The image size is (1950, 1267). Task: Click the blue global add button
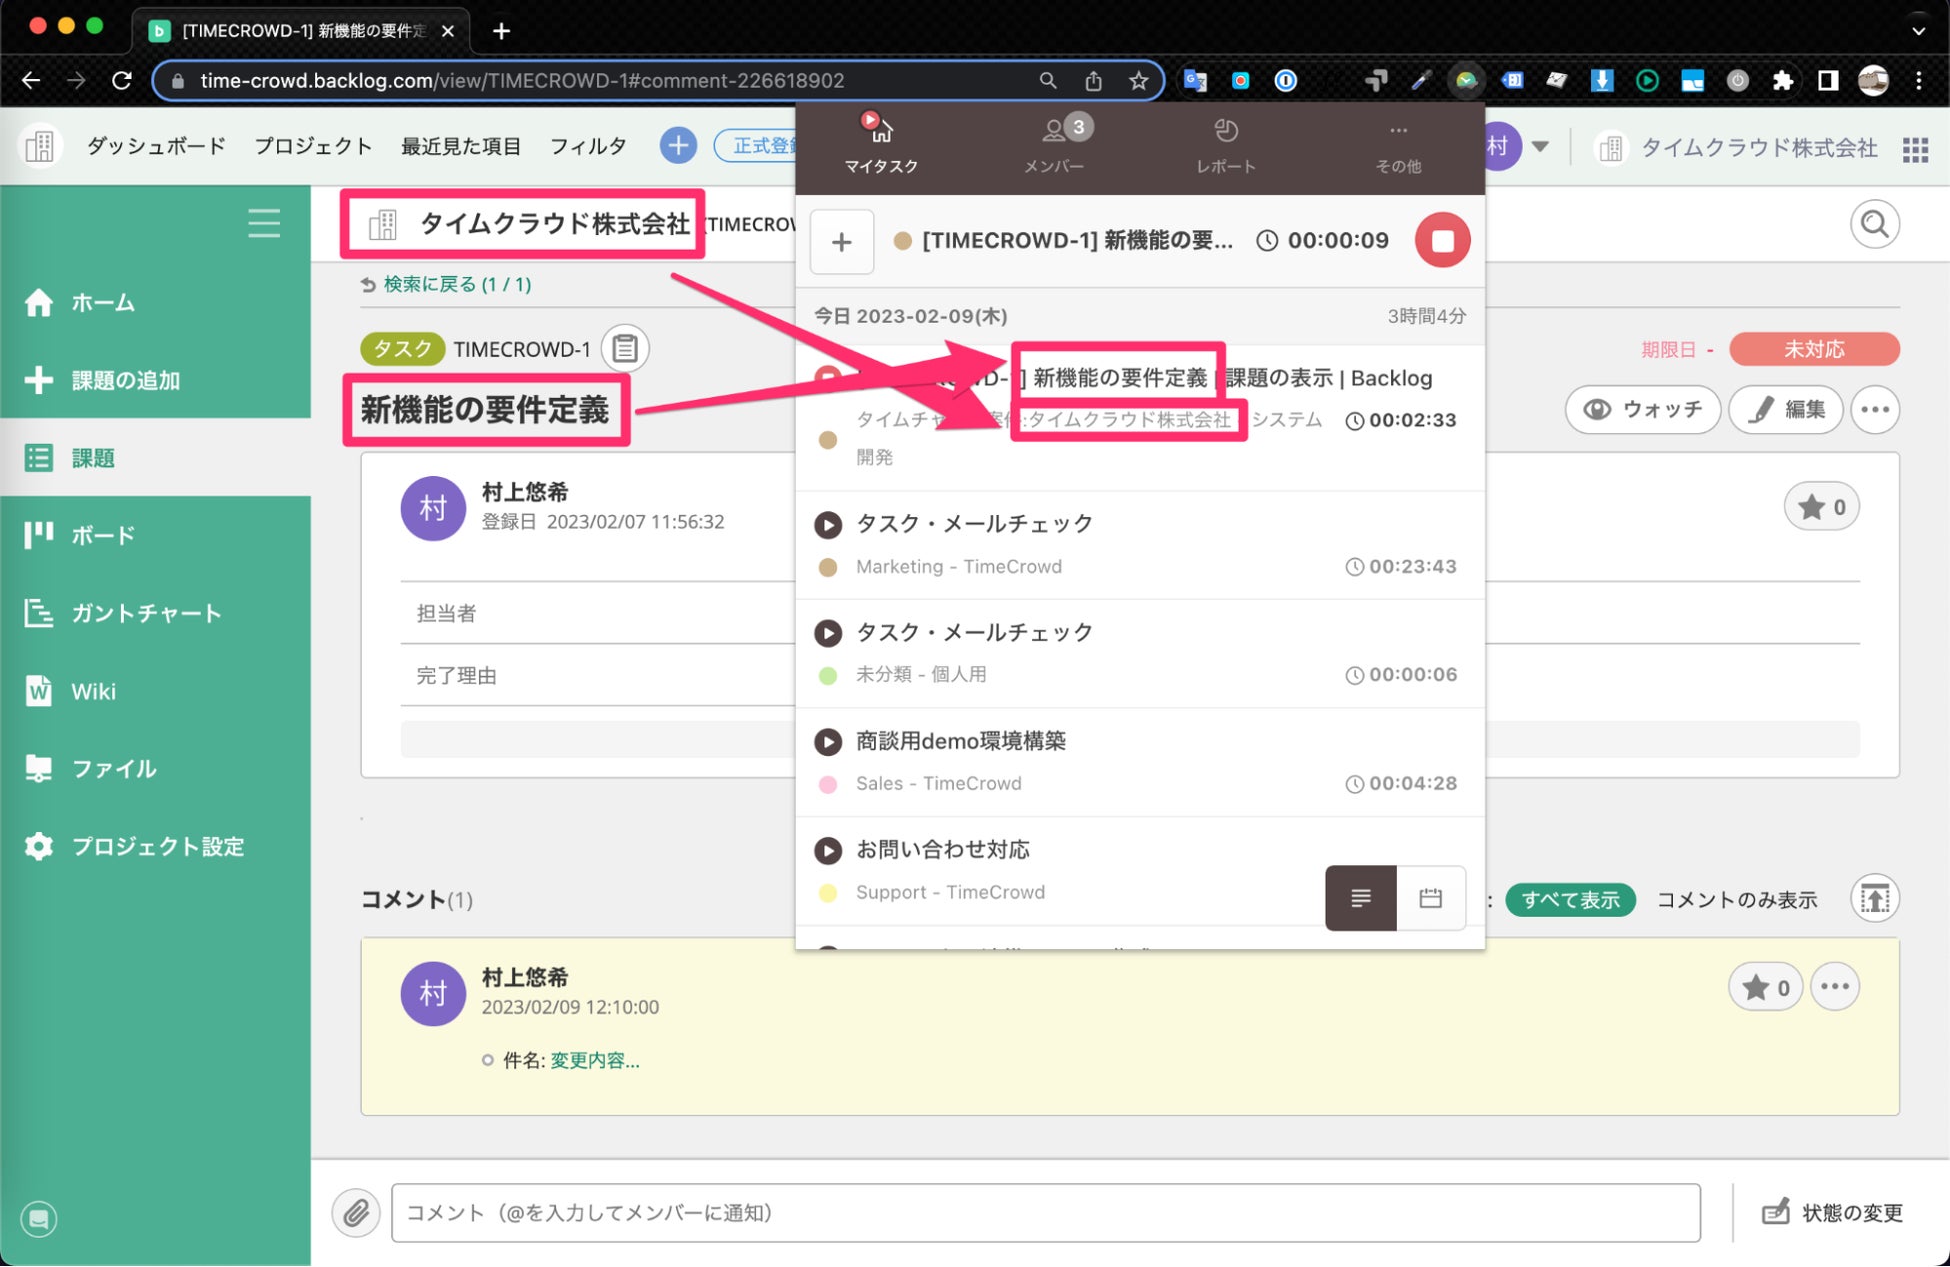[x=677, y=146]
